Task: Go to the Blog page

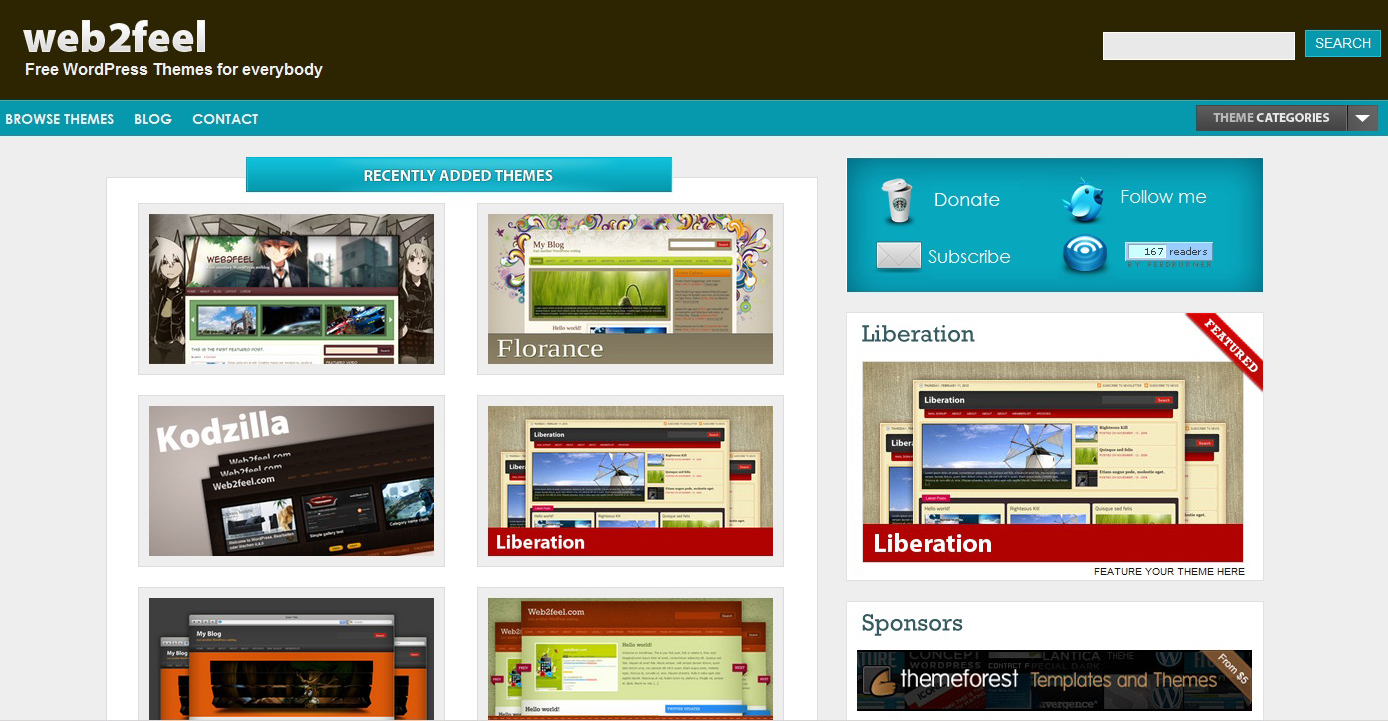Action: pyautogui.click(x=153, y=119)
